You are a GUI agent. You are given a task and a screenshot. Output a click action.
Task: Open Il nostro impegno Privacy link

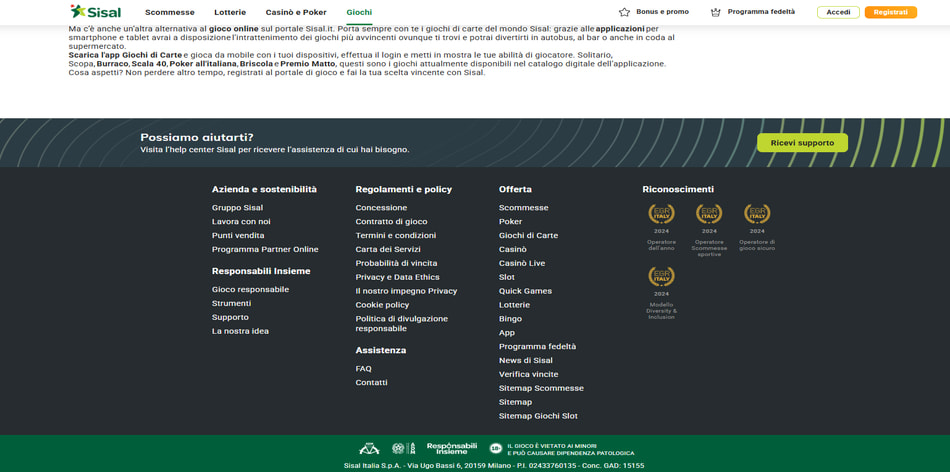click(406, 291)
